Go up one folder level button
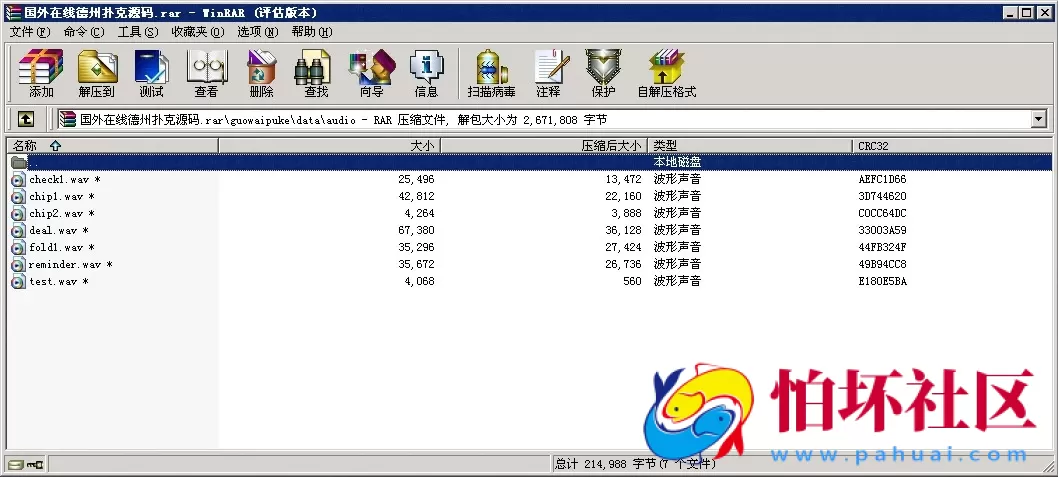The image size is (1058, 477). (26, 119)
